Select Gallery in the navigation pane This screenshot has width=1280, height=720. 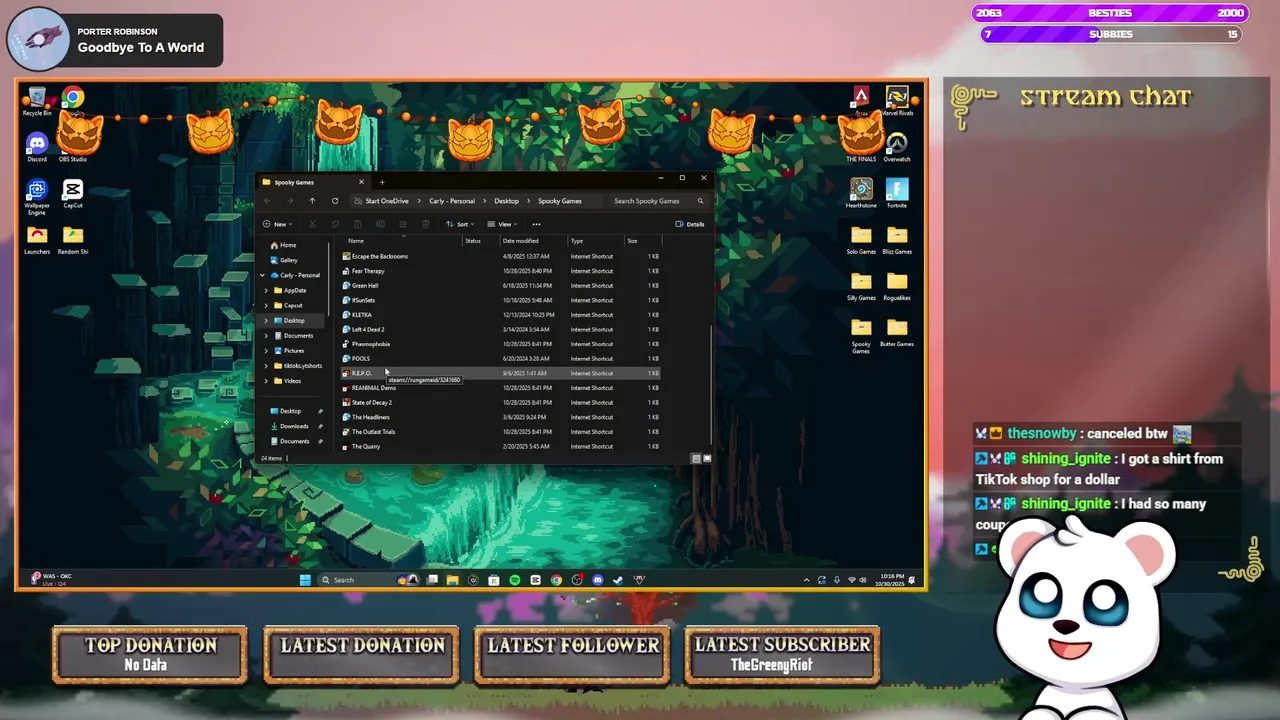(x=284, y=260)
